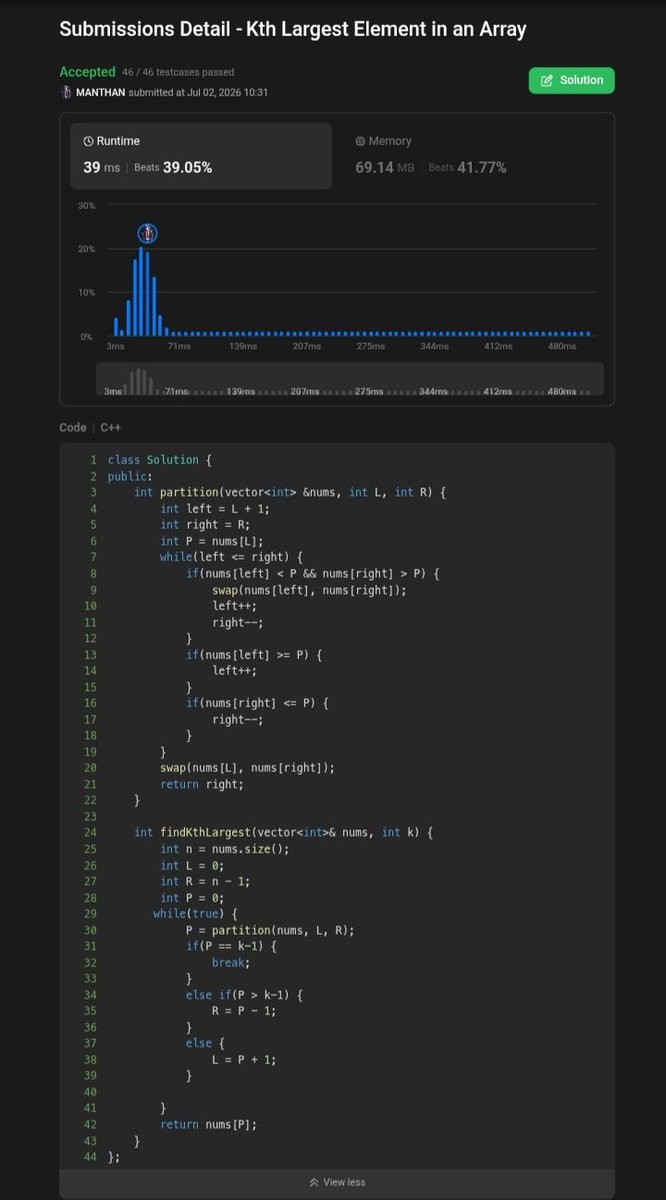Click the 46 / 46 testcases passed text
Screen dimensions: 666x1200
178,73
